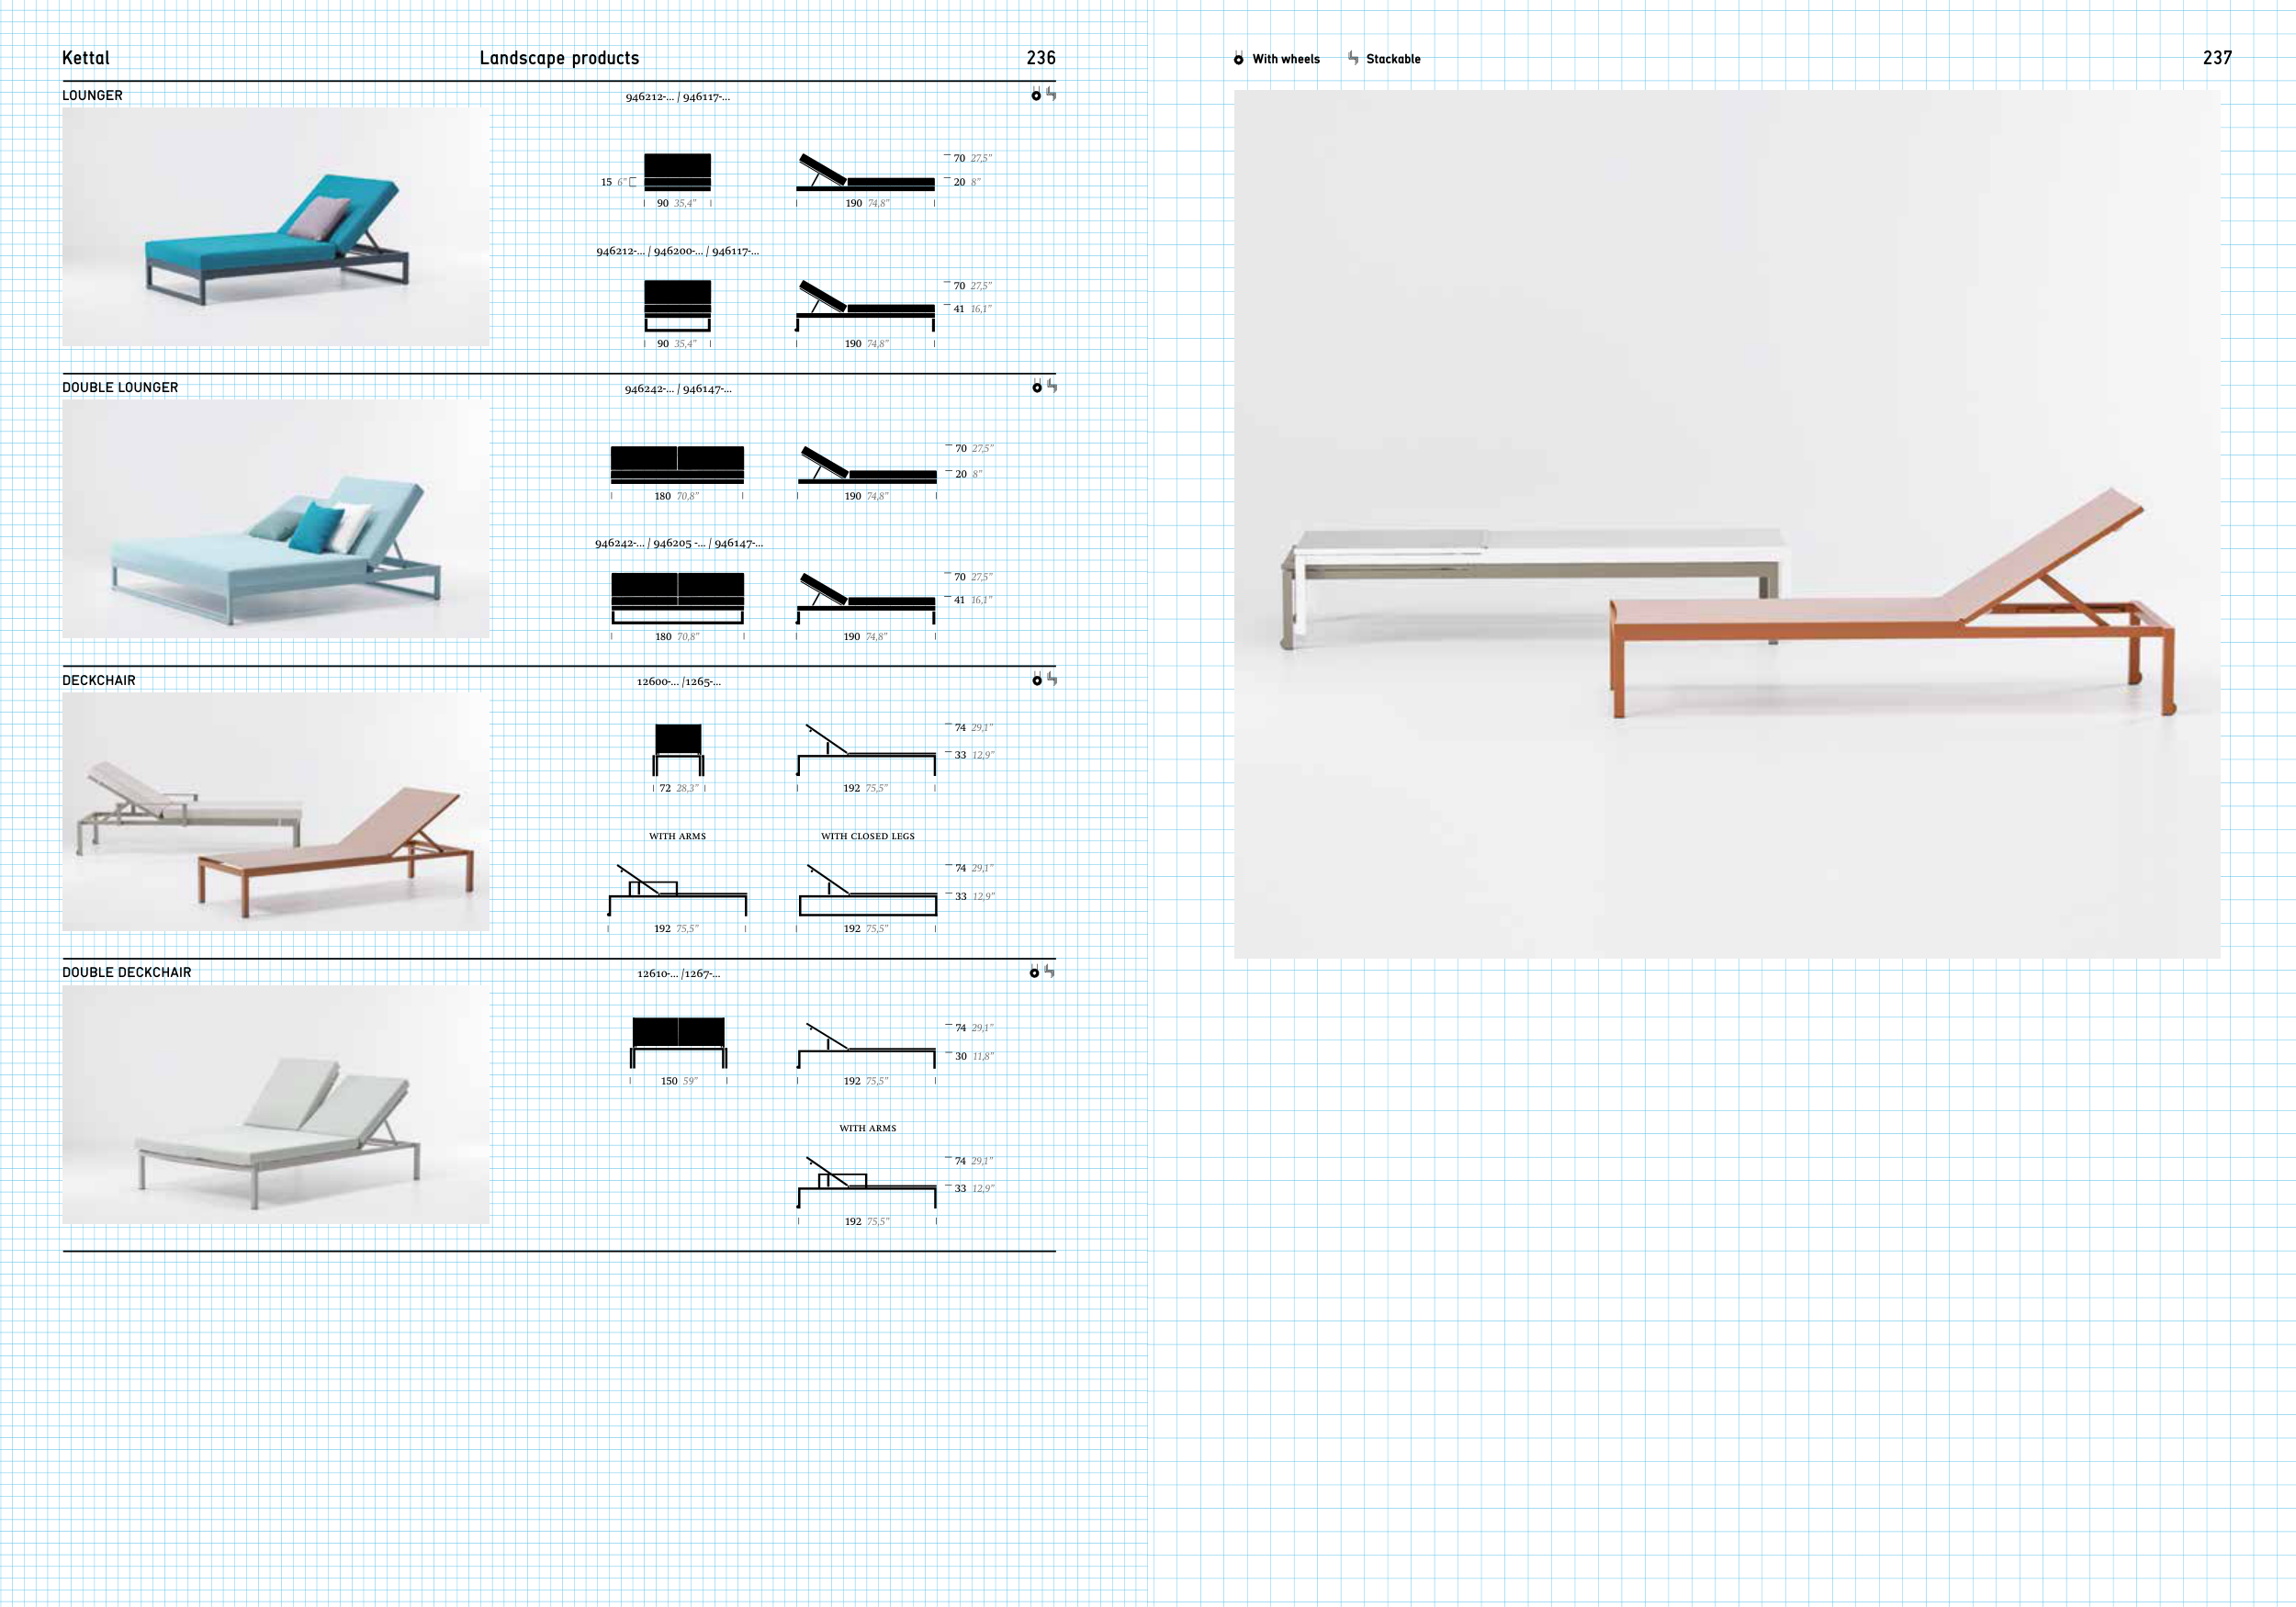Click the Double Deckchair stackable icon

pyautogui.click(x=1049, y=971)
